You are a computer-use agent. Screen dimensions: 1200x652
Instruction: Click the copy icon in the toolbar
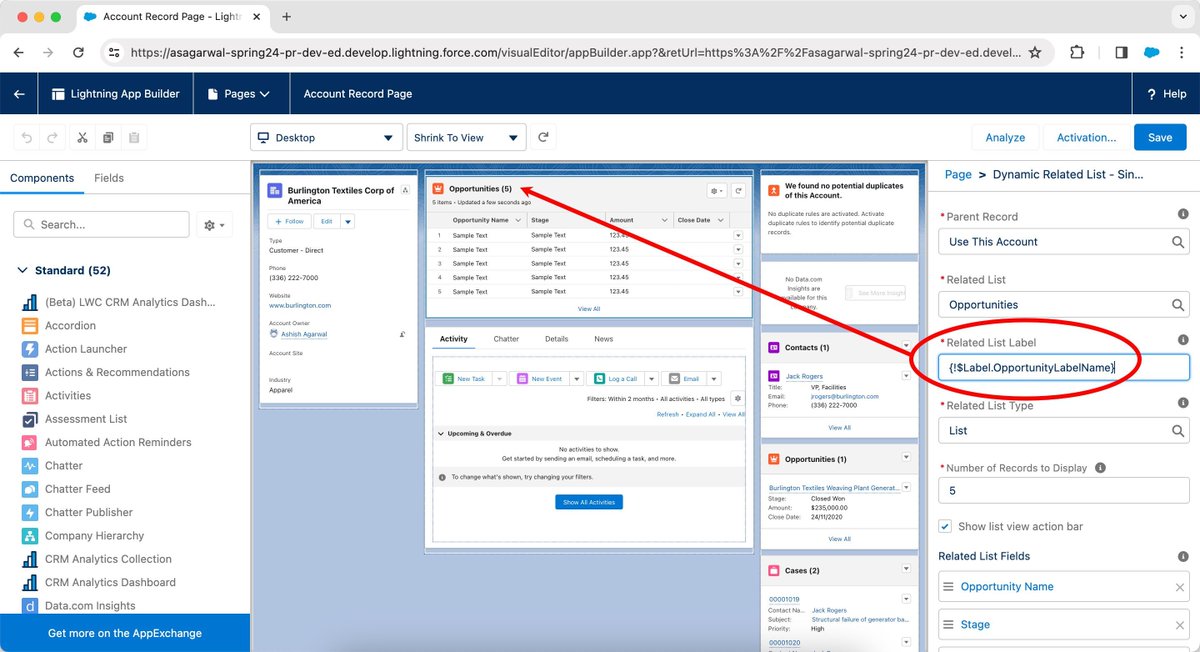(108, 138)
